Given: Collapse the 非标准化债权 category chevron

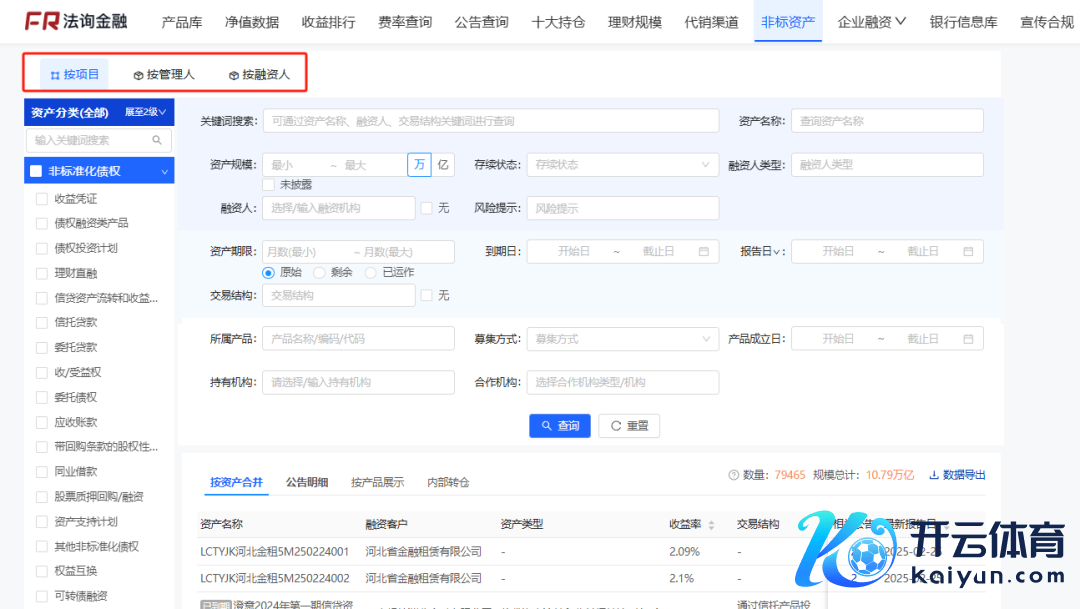Looking at the screenshot, I should (x=164, y=172).
